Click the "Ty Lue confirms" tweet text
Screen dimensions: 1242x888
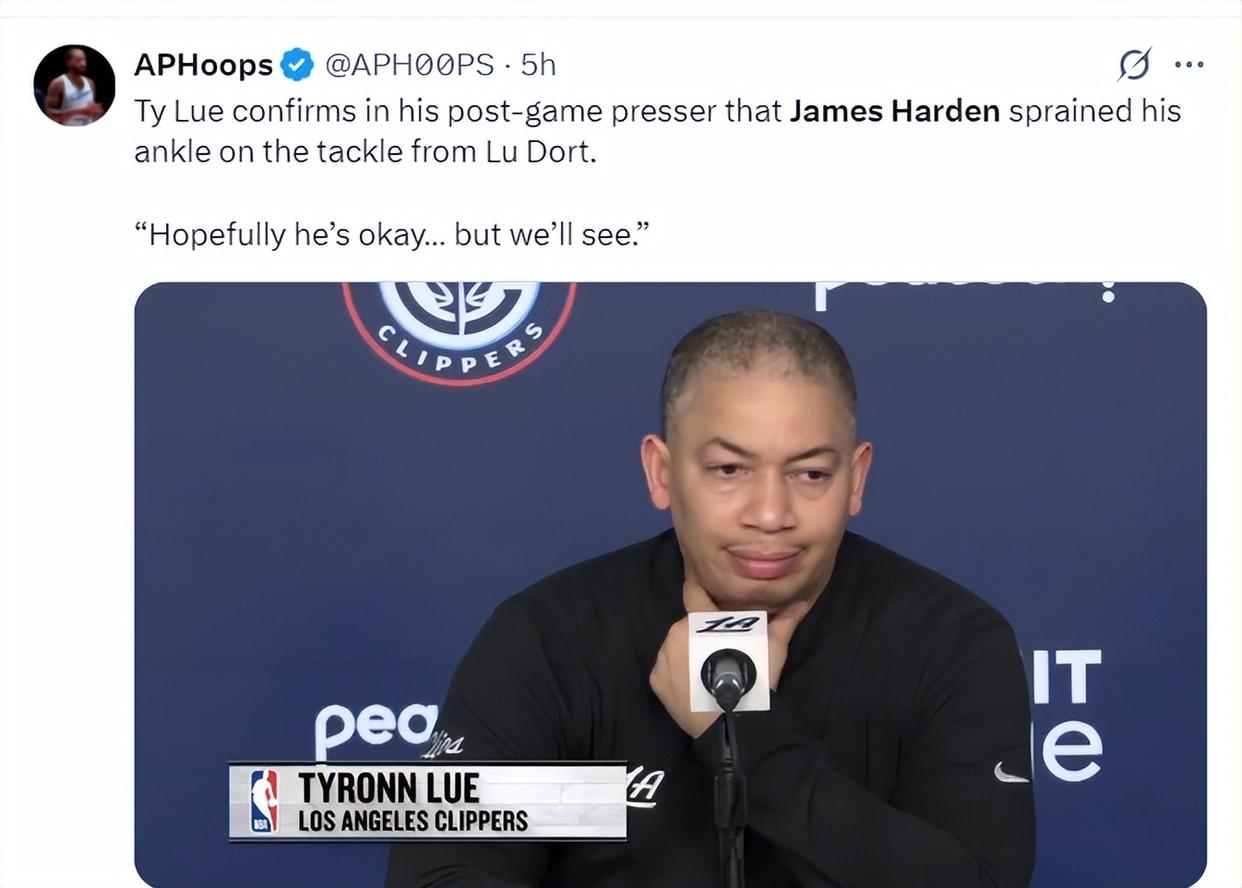[658, 110]
